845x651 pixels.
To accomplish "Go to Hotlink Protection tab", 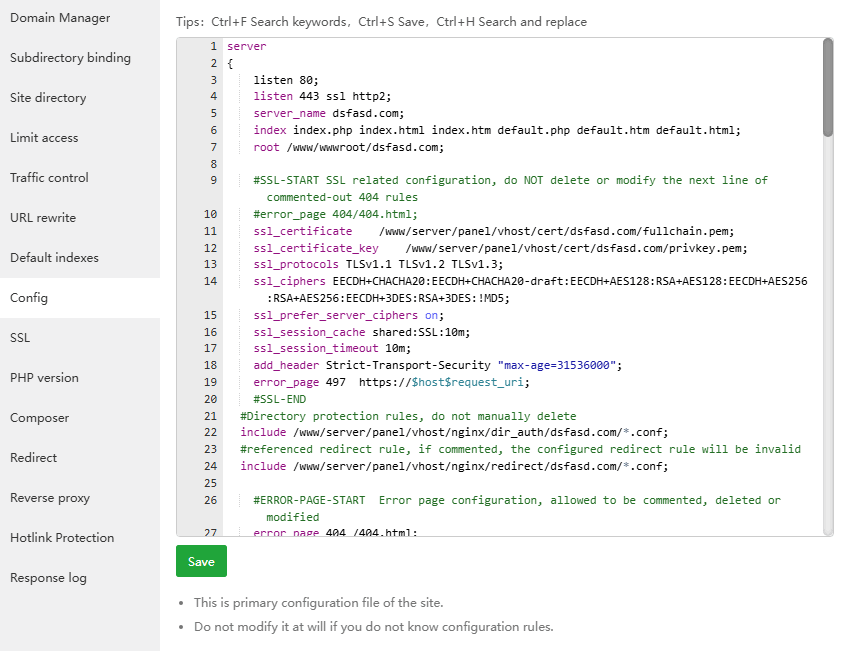I will 62,538.
